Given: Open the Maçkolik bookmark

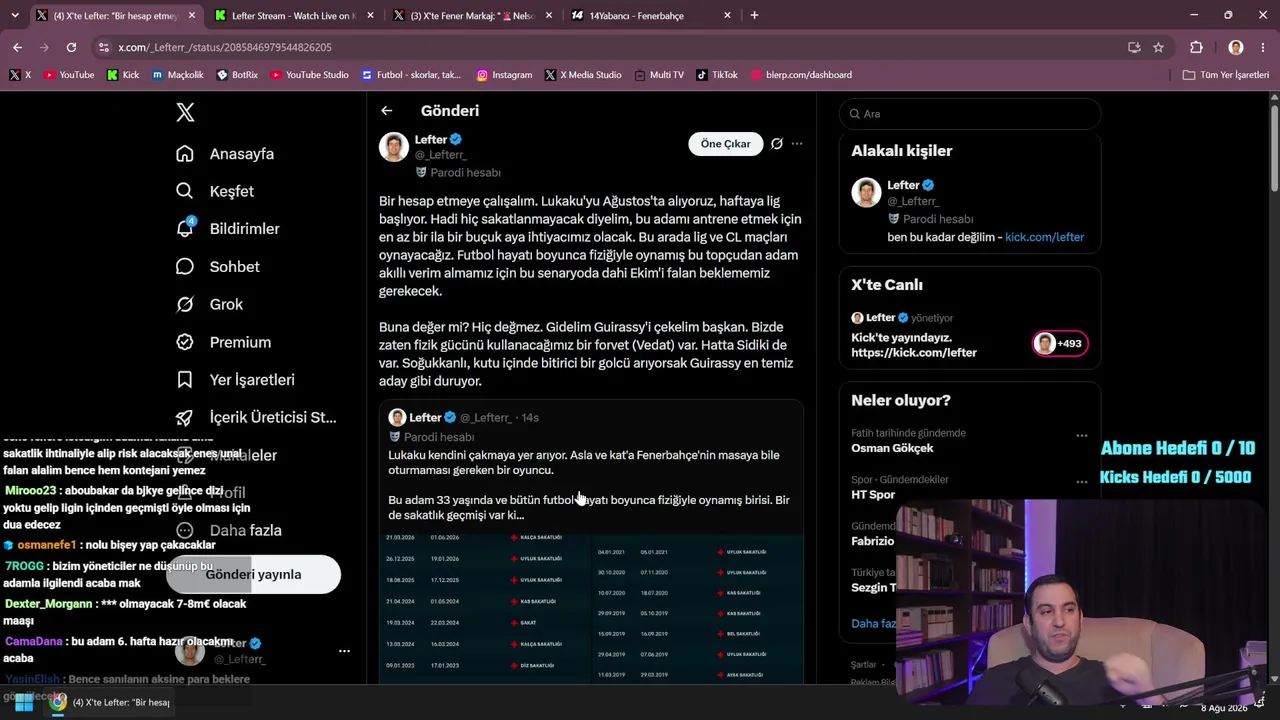Looking at the screenshot, I should point(178,75).
